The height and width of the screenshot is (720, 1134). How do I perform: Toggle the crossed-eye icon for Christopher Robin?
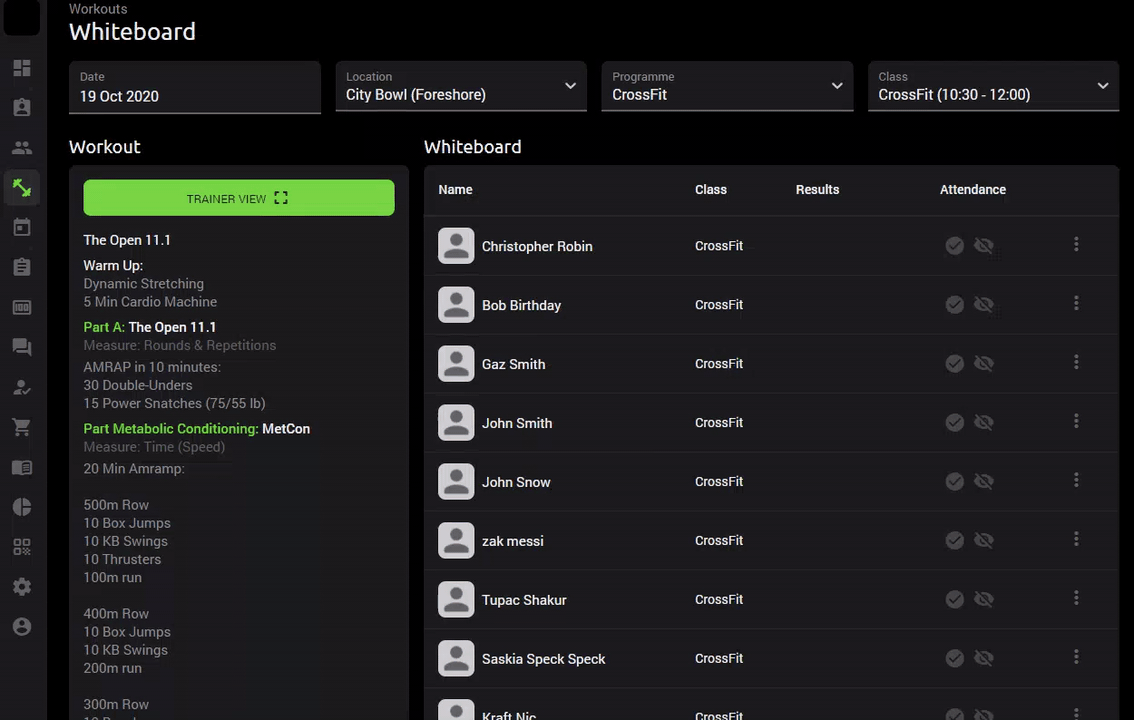point(984,246)
